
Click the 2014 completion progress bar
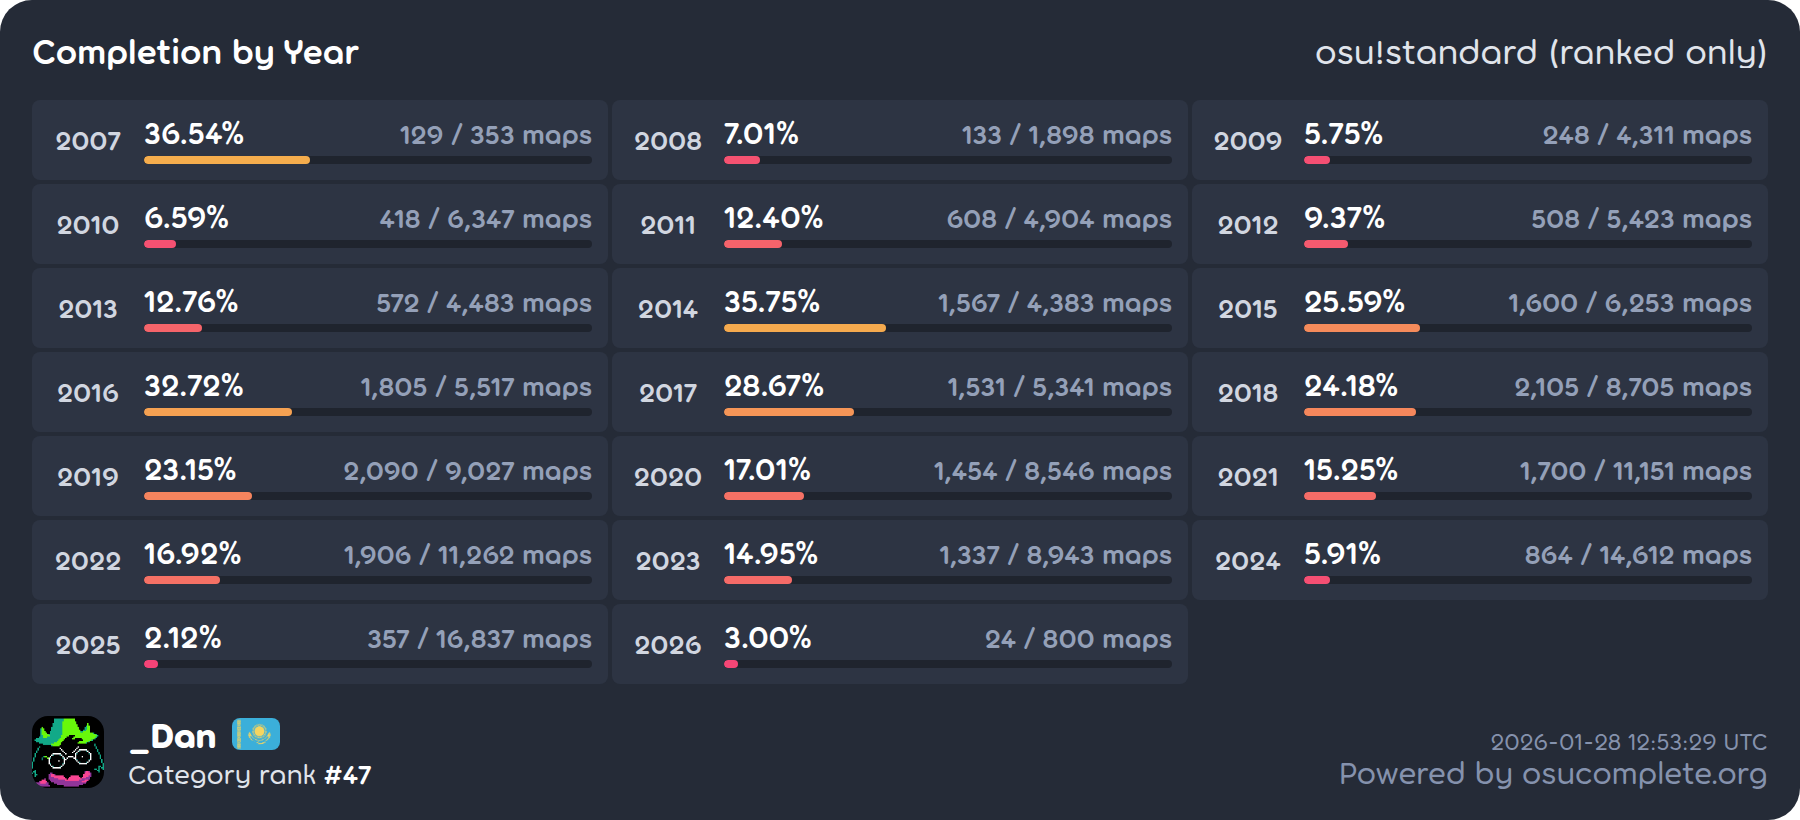pos(947,328)
